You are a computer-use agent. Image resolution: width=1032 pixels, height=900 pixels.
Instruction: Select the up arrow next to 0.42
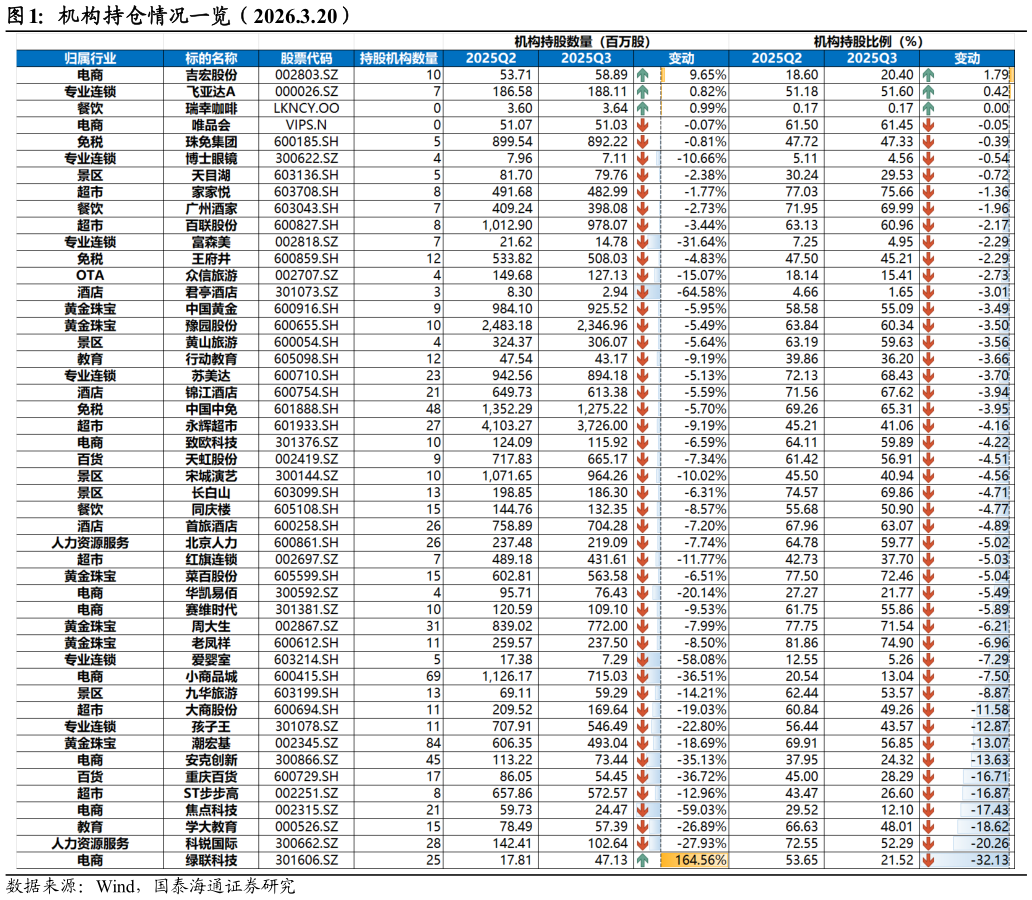(x=928, y=92)
